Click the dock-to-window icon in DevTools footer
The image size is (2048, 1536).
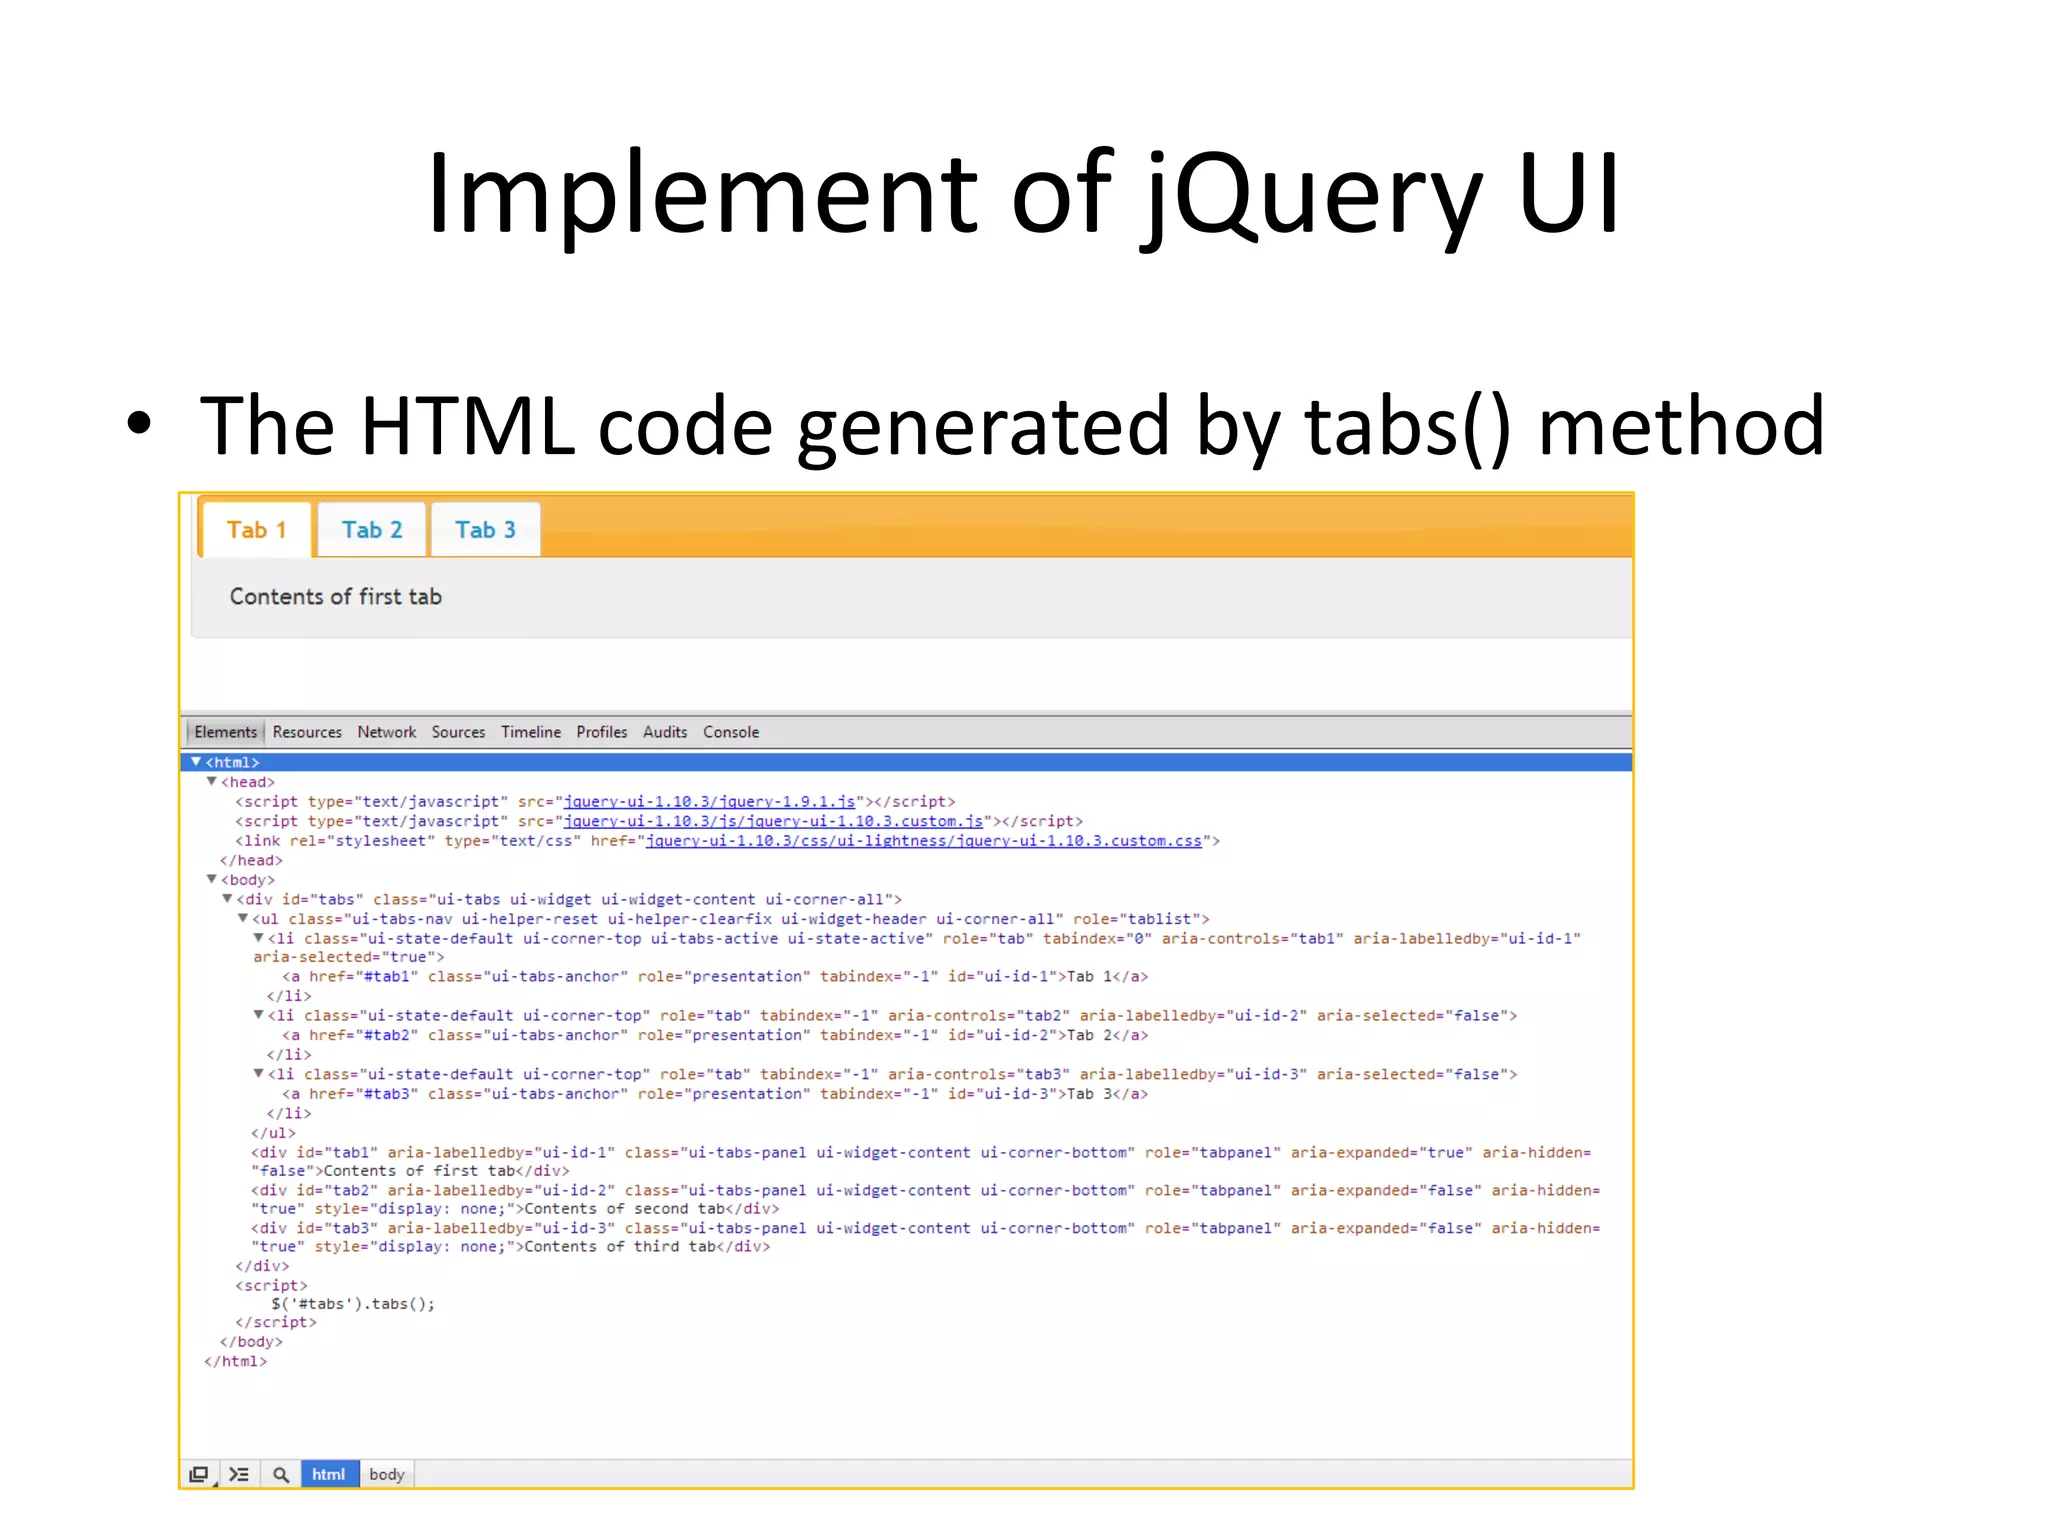click(x=199, y=1474)
